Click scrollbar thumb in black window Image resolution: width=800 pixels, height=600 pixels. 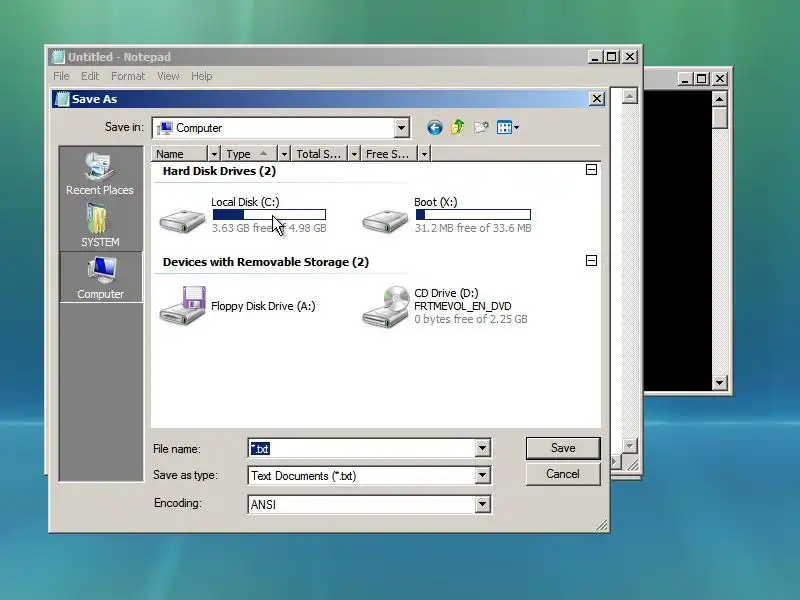pos(719,117)
